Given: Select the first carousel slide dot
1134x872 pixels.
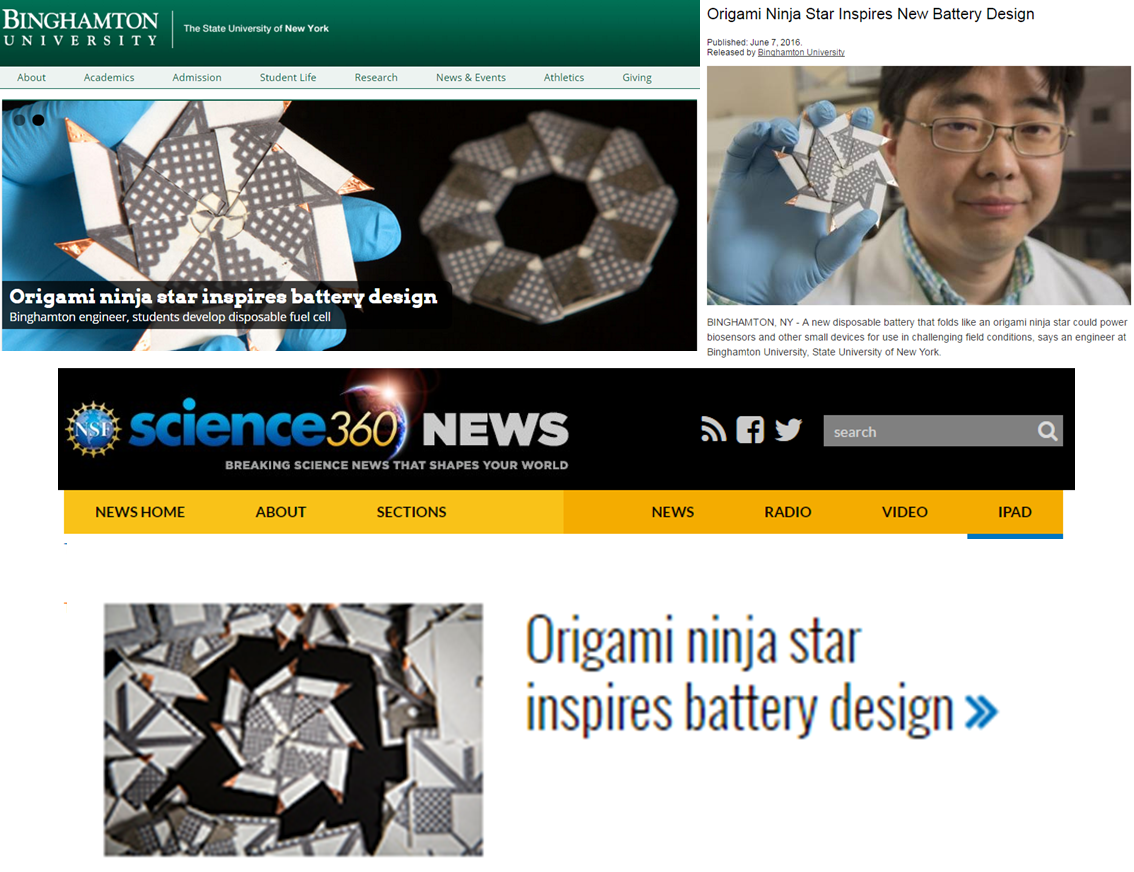Looking at the screenshot, I should point(19,120).
